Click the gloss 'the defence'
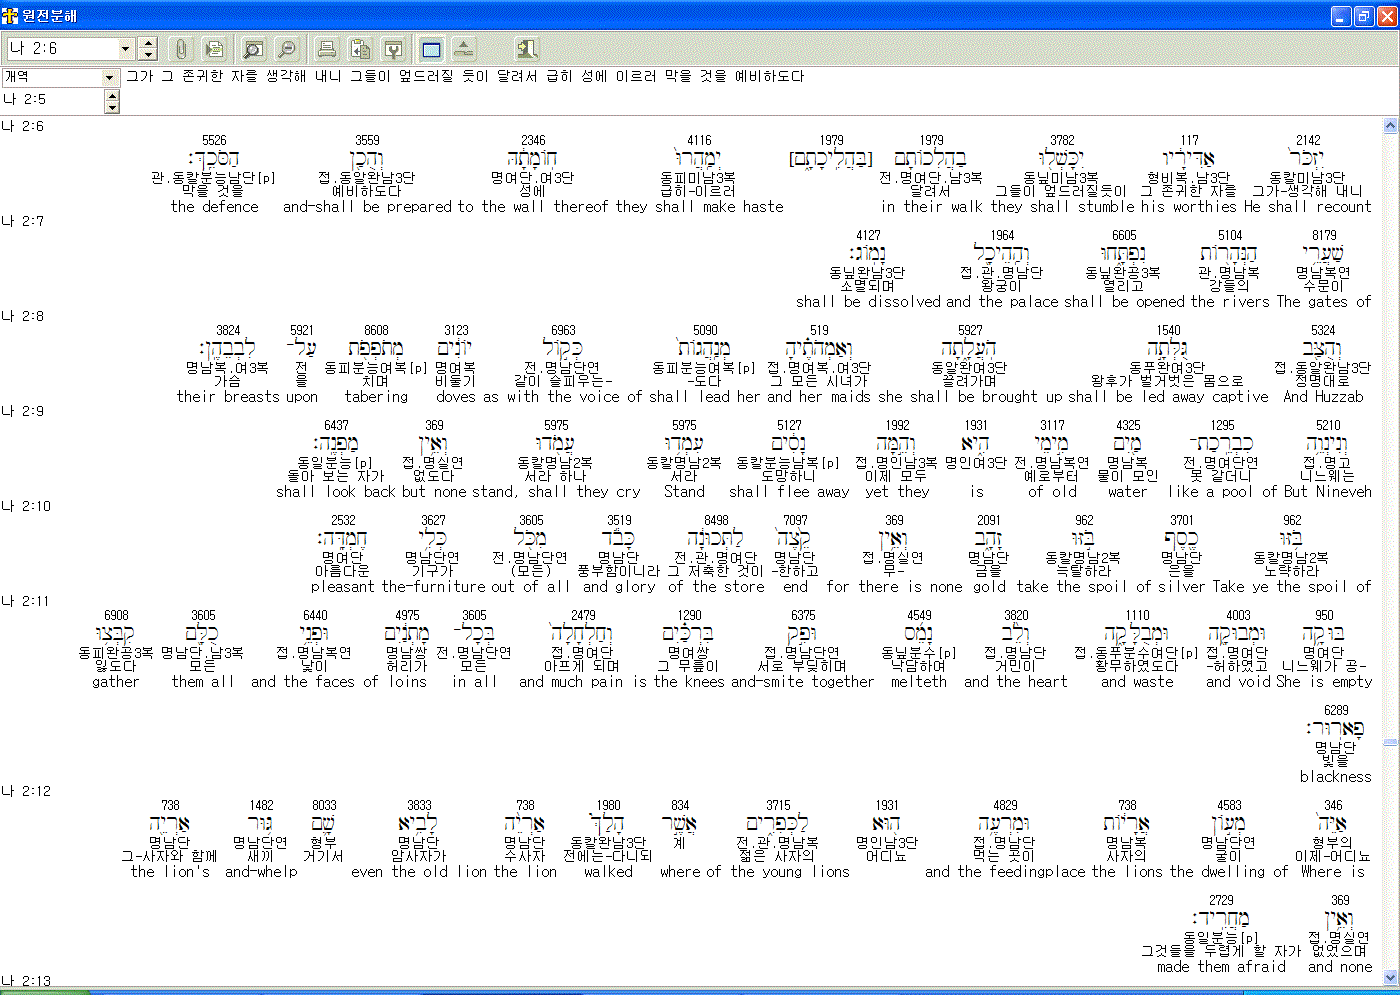This screenshot has width=1400, height=995. click(214, 207)
